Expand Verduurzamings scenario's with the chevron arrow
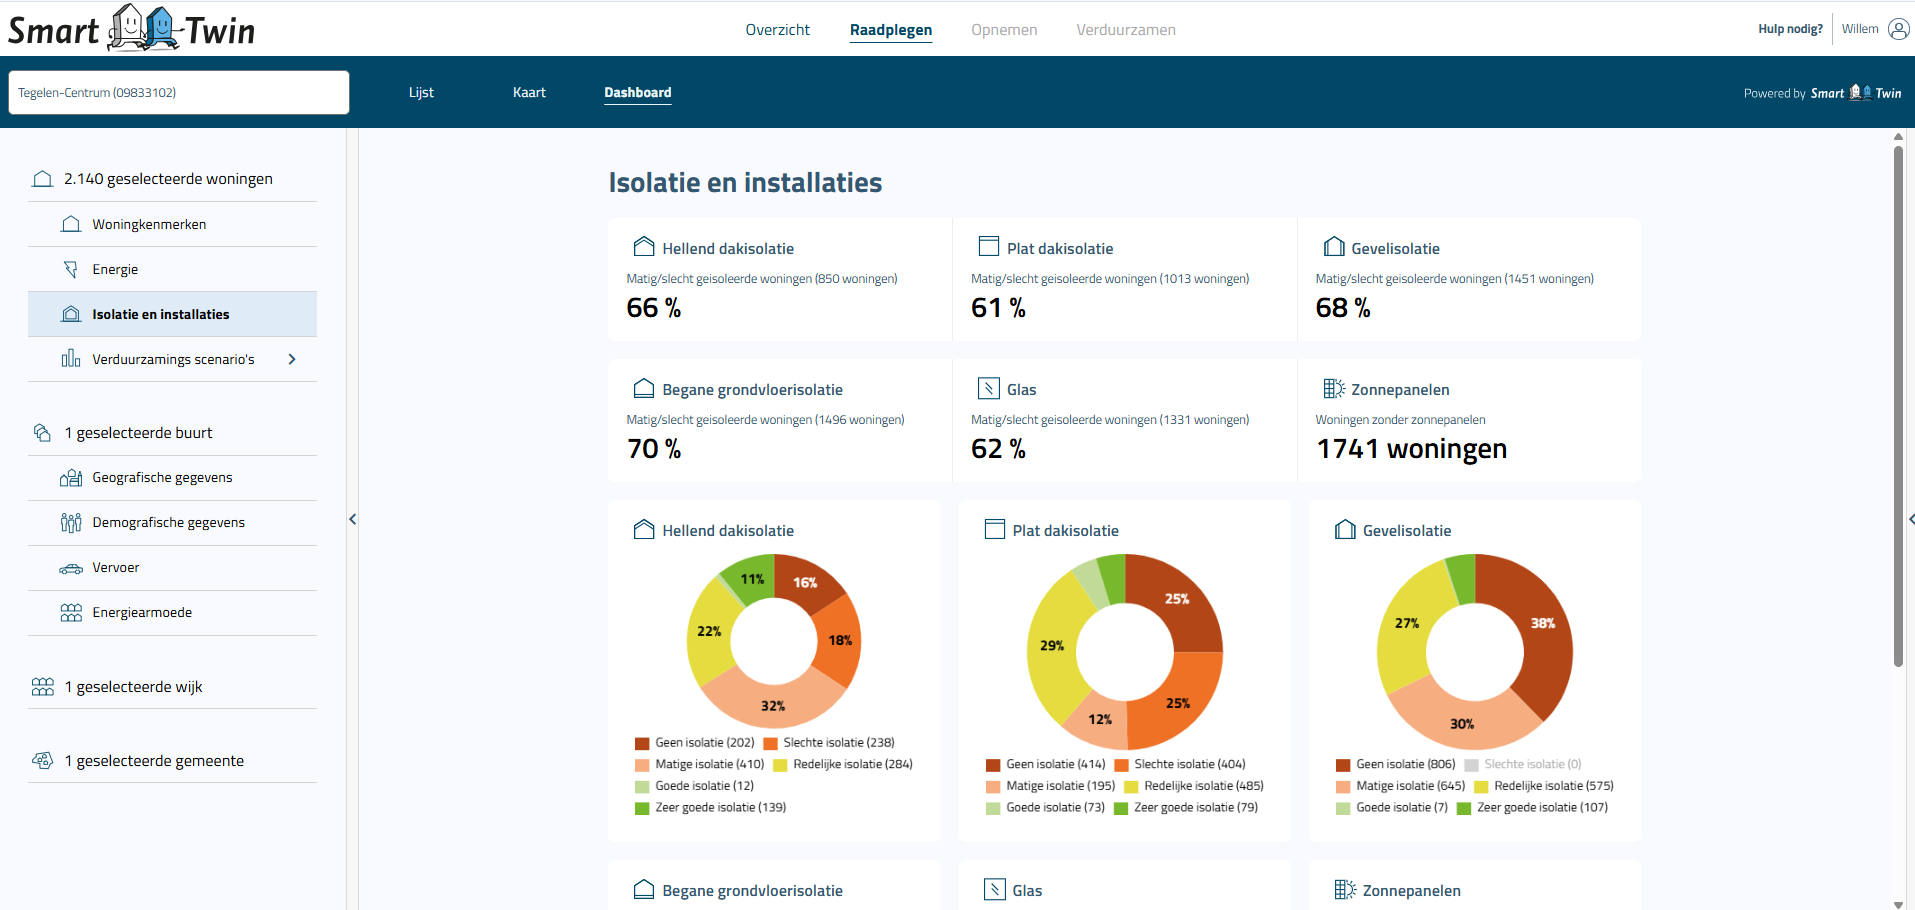 tap(292, 359)
